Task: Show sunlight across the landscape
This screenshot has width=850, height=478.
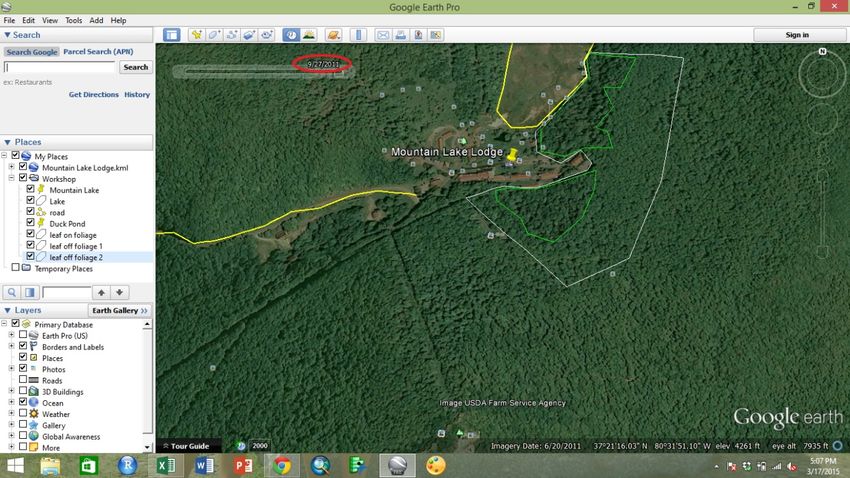Action: (309, 35)
